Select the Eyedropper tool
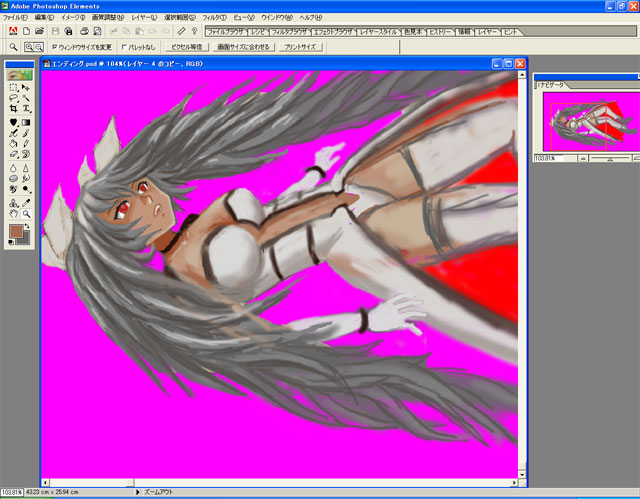This screenshot has width=640, height=499. 26,203
